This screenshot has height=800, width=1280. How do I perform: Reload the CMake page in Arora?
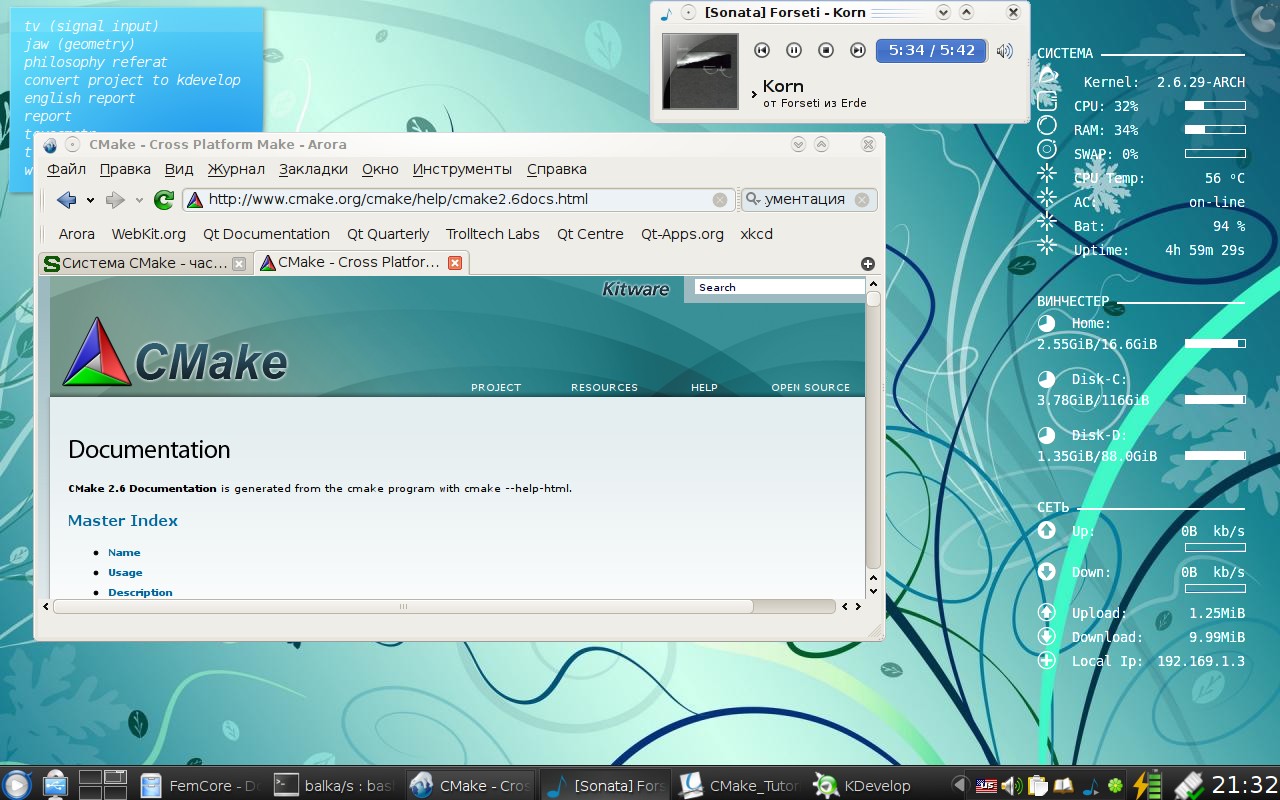tap(164, 200)
